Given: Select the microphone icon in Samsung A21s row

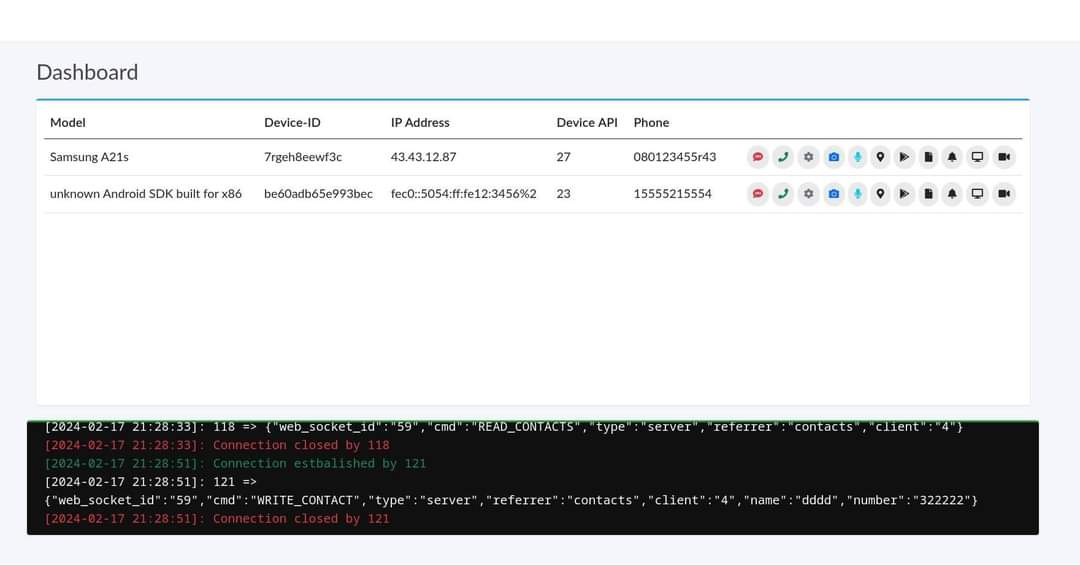Looking at the screenshot, I should 858,157.
